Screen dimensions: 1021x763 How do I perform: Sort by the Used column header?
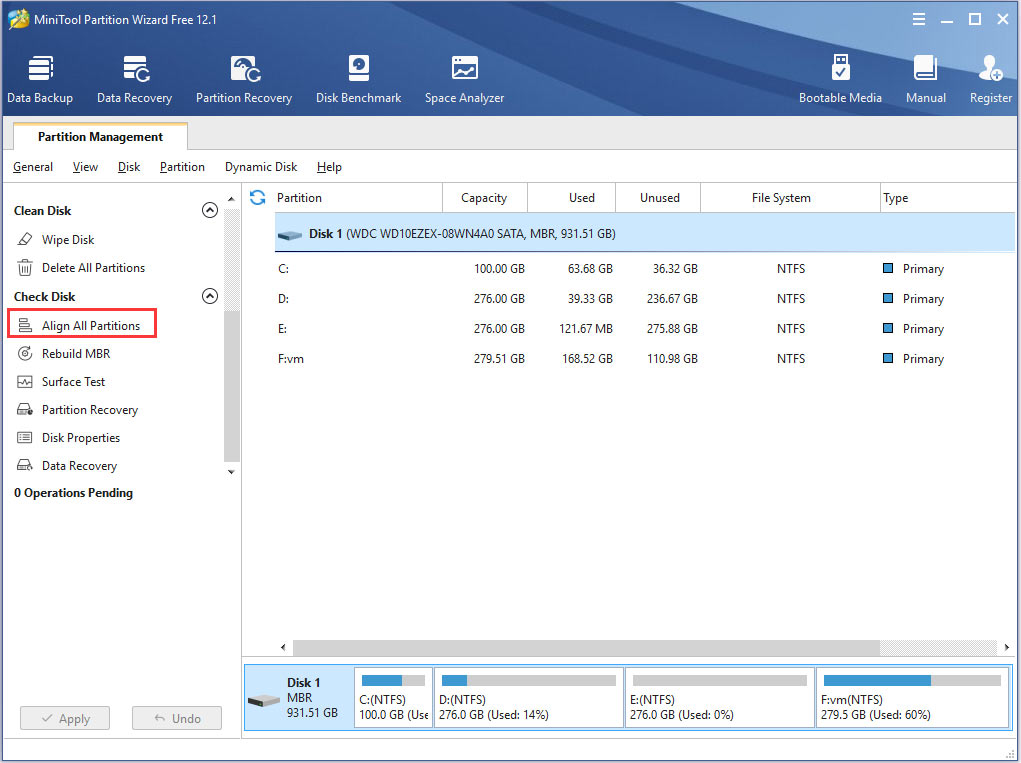572,197
